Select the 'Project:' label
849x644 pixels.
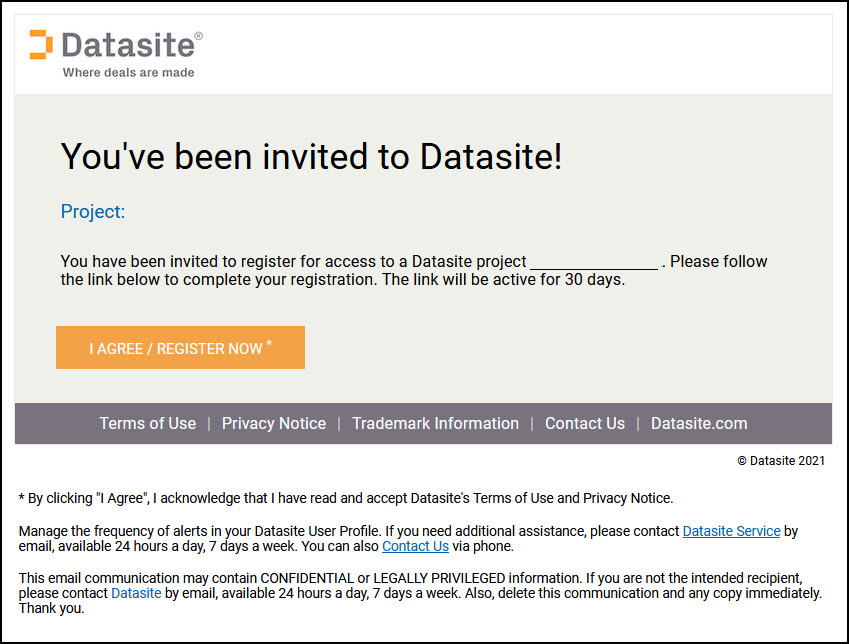point(92,211)
